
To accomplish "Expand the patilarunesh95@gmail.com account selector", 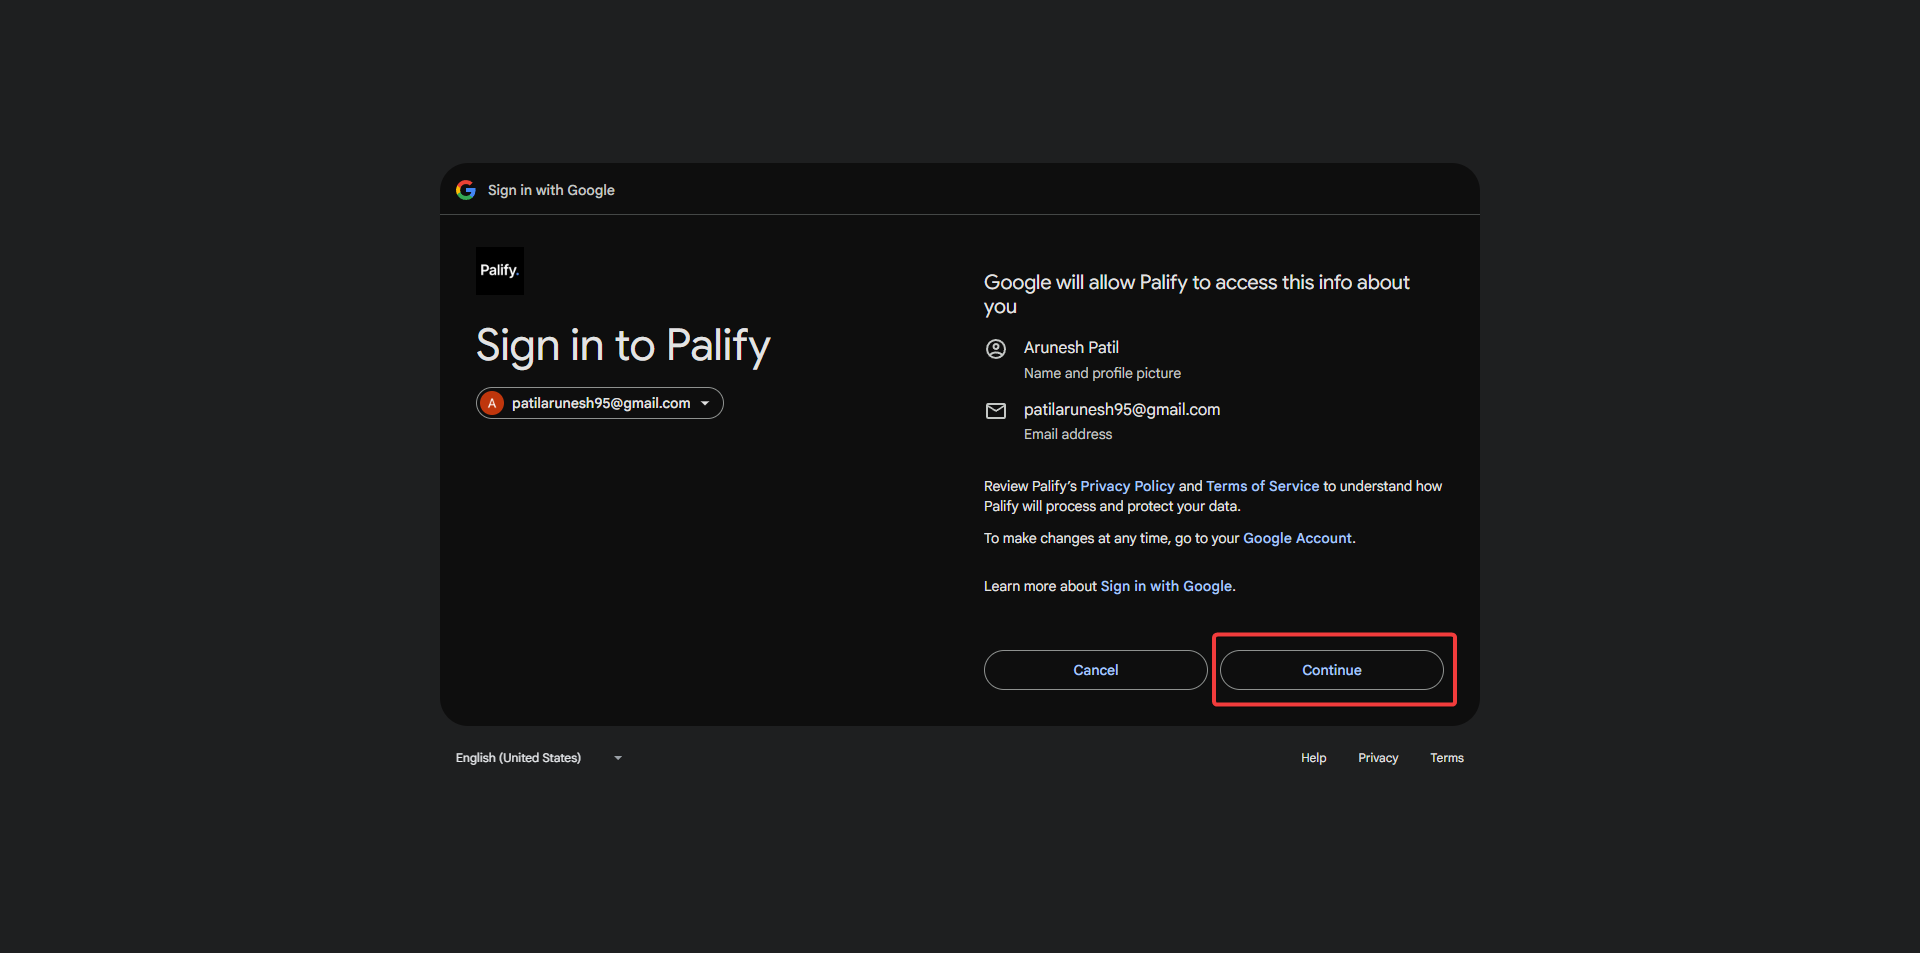I will pyautogui.click(x=600, y=403).
